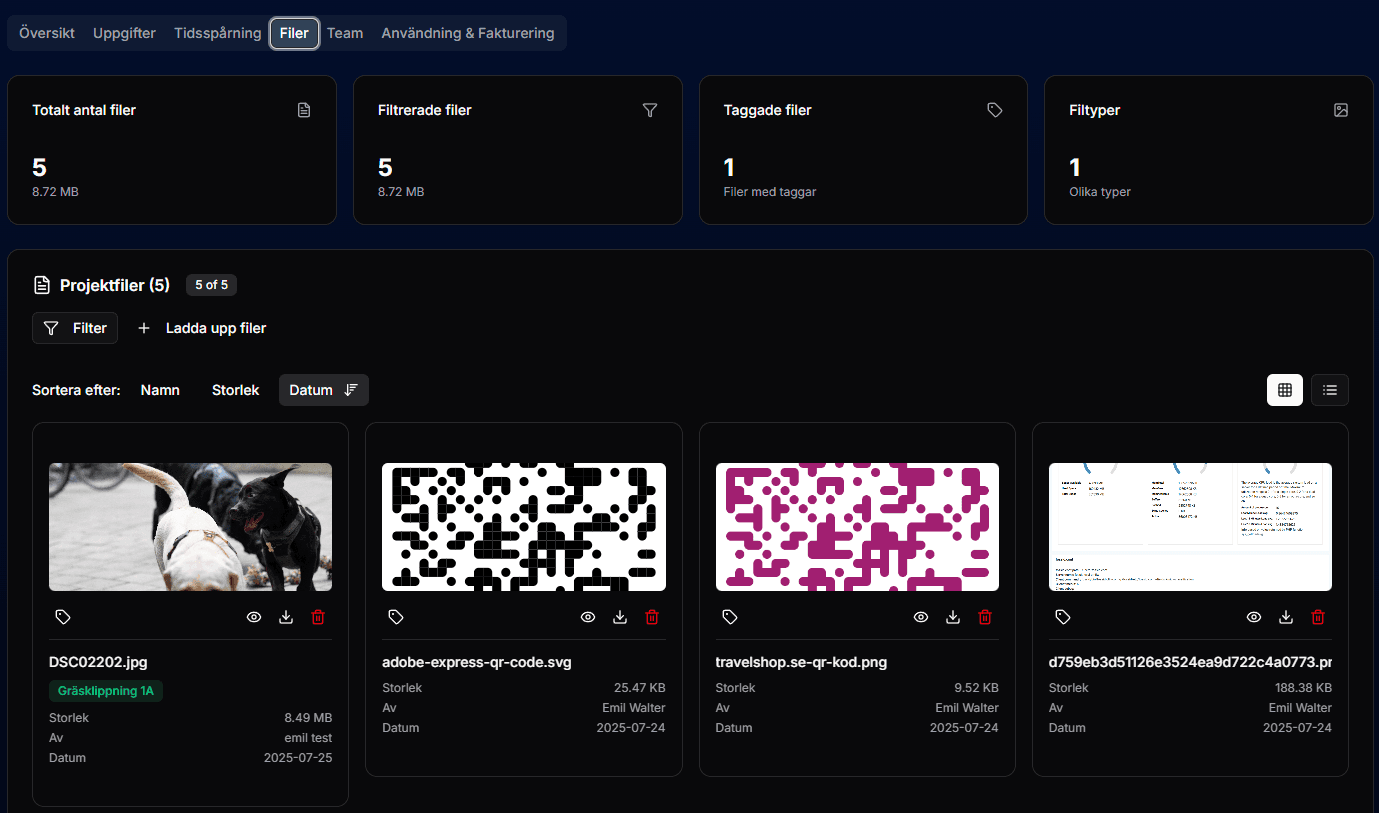The width and height of the screenshot is (1379, 813).
Task: Click the d759eb3d51126e3524ea9d722c4a0773 file name
Action: coord(1190,662)
